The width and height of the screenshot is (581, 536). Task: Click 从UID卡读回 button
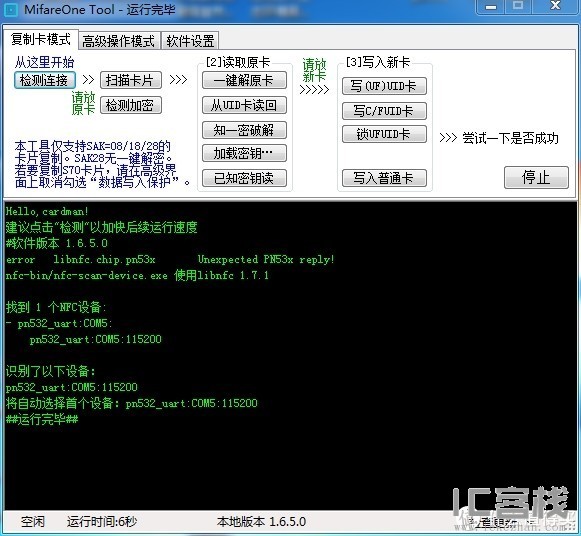pyautogui.click(x=244, y=105)
